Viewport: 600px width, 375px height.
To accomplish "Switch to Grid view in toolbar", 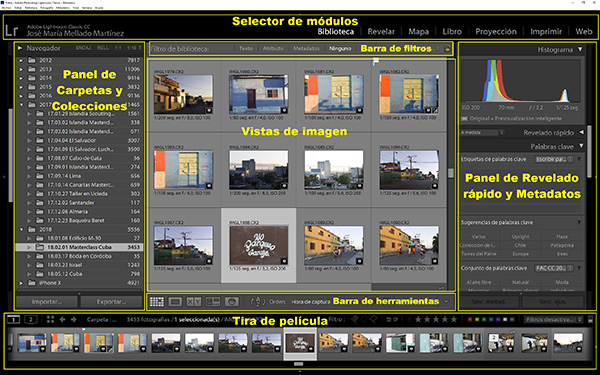I will [x=157, y=302].
